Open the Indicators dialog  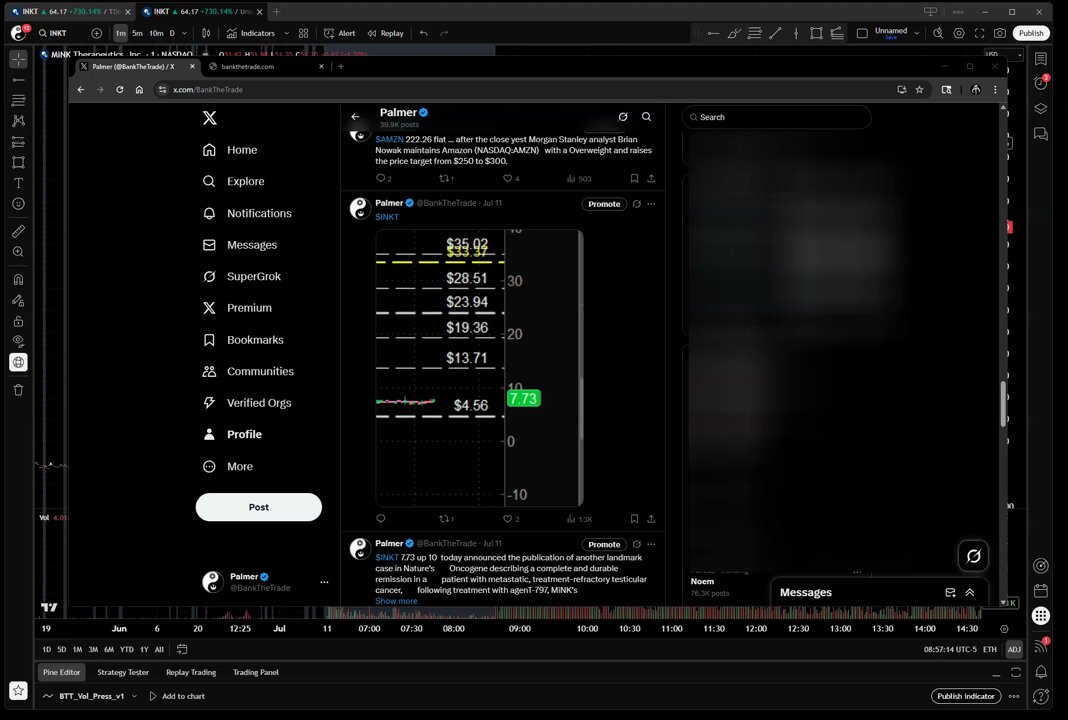tap(251, 33)
